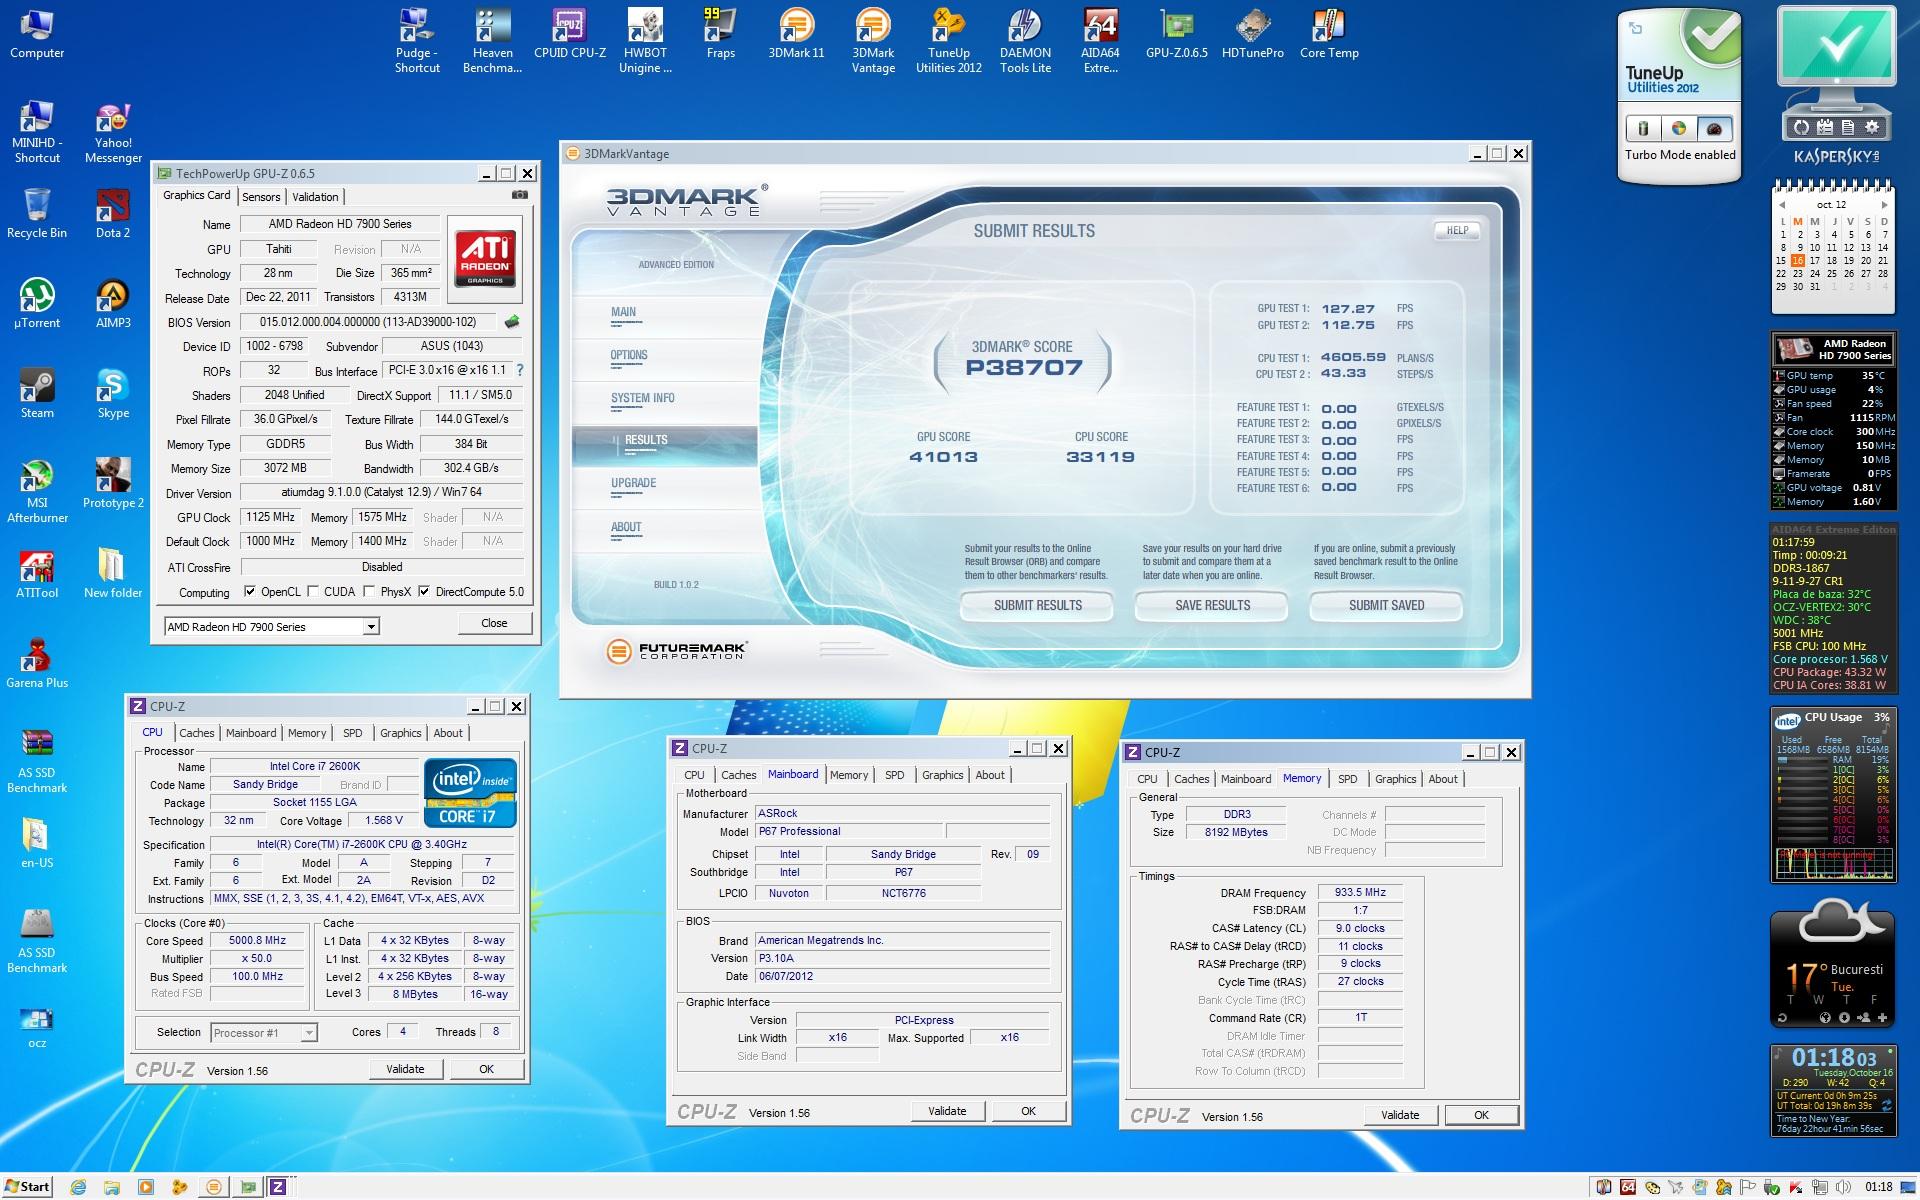Click HELP in 3DMark Vantage
The image size is (1920, 1200).
click(x=1457, y=230)
